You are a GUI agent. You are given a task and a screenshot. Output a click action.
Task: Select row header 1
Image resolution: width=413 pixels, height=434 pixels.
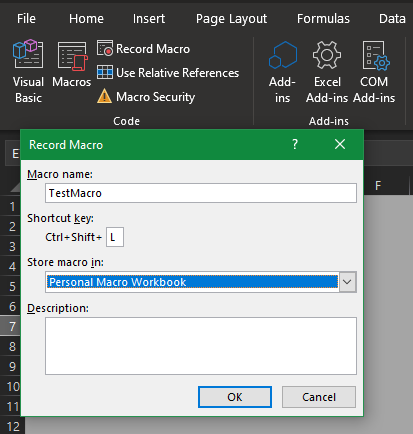click(12, 207)
